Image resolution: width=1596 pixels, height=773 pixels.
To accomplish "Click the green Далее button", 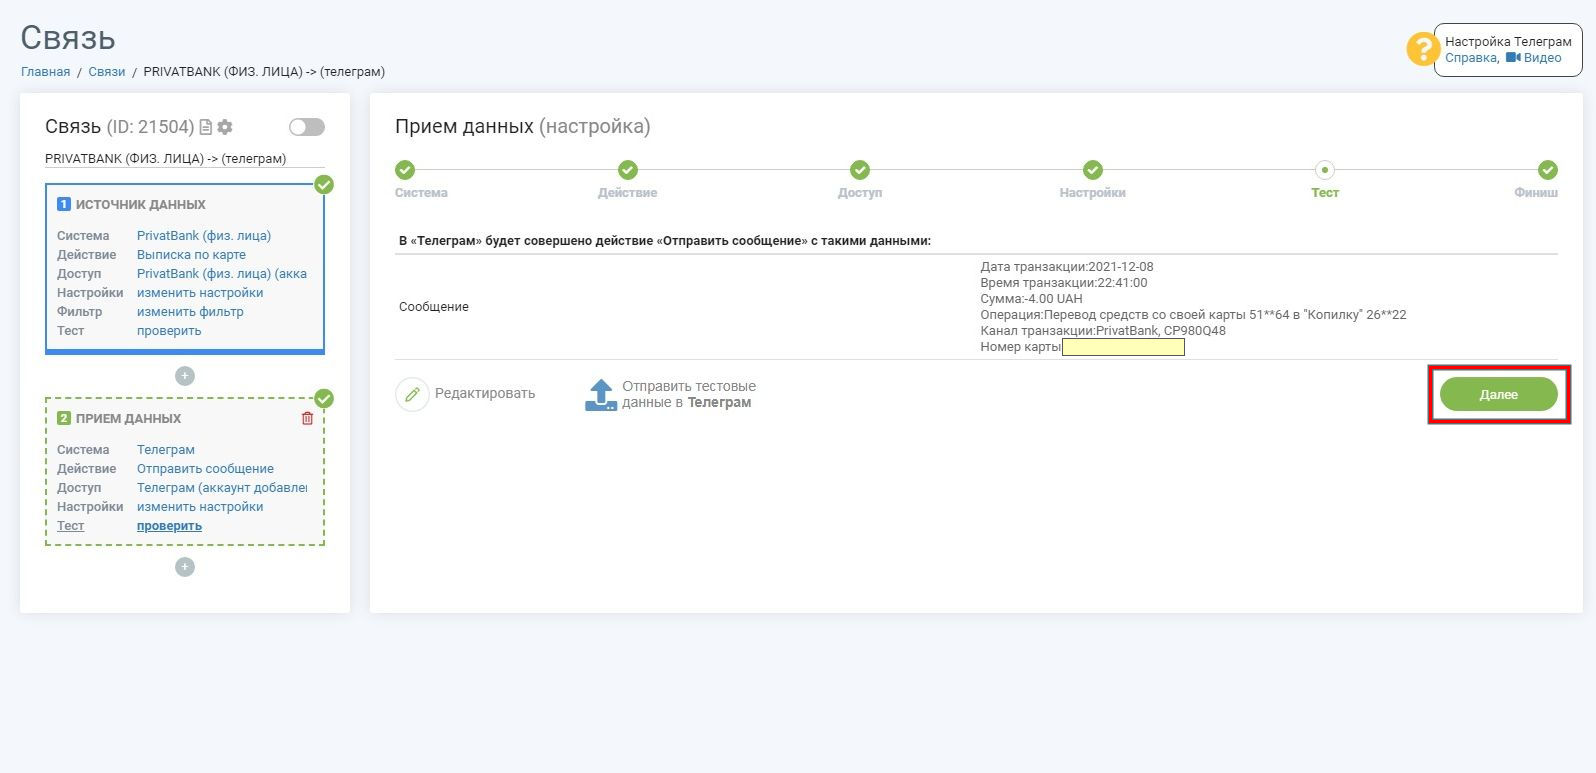I will [x=1499, y=394].
